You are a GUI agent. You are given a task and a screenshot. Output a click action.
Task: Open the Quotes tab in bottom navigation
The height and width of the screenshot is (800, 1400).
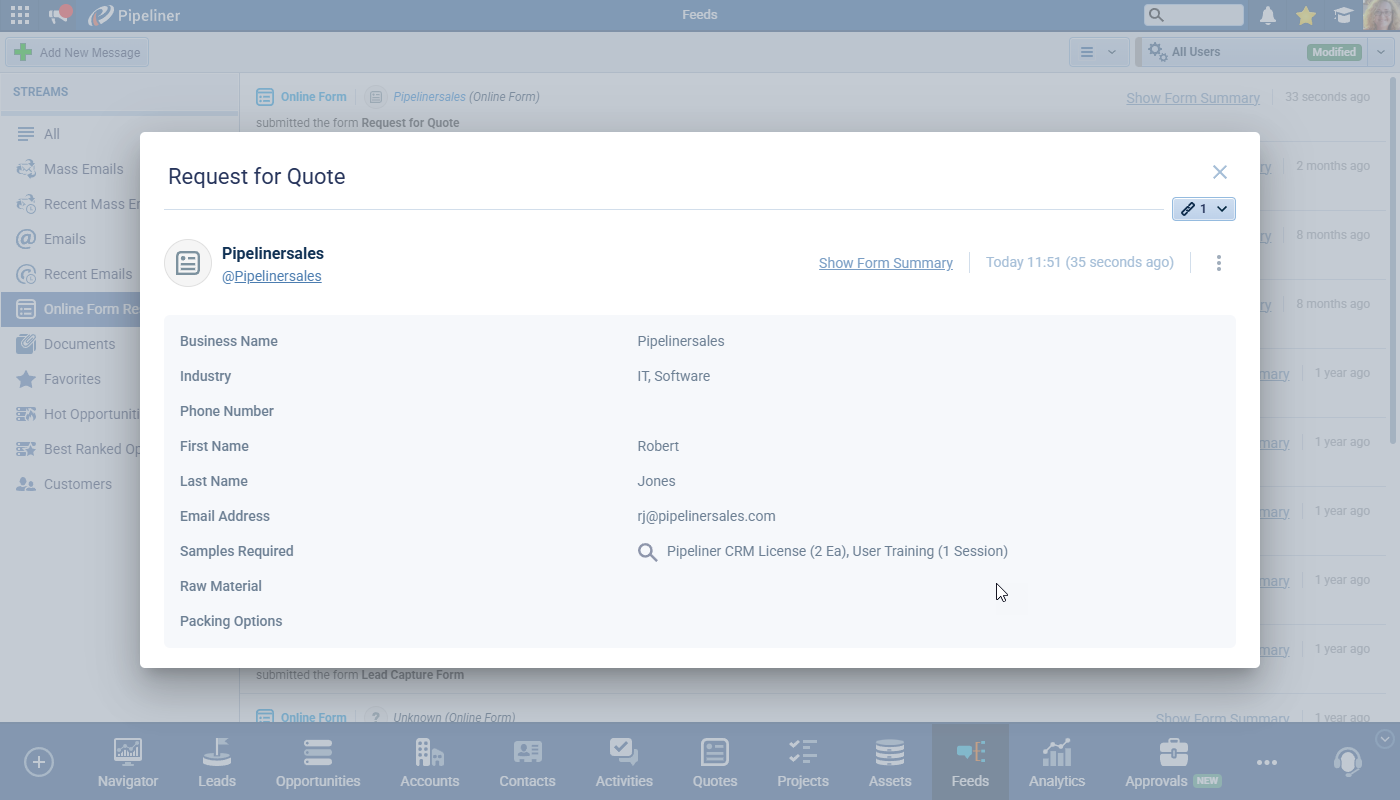click(714, 762)
